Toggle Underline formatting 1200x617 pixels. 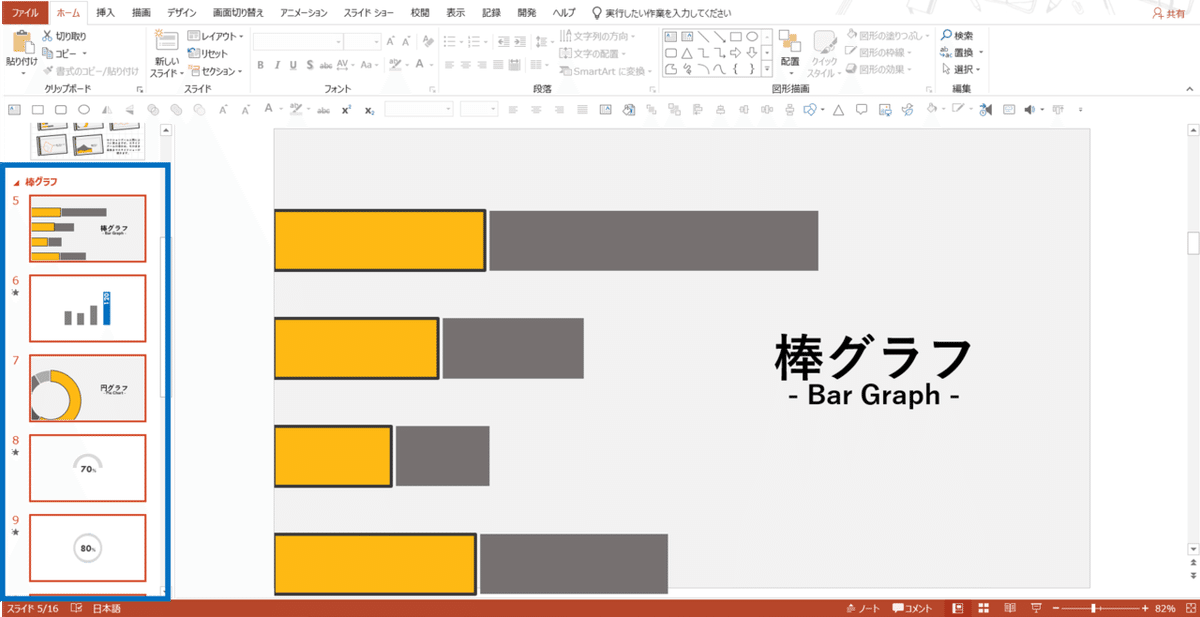pyautogui.click(x=293, y=65)
